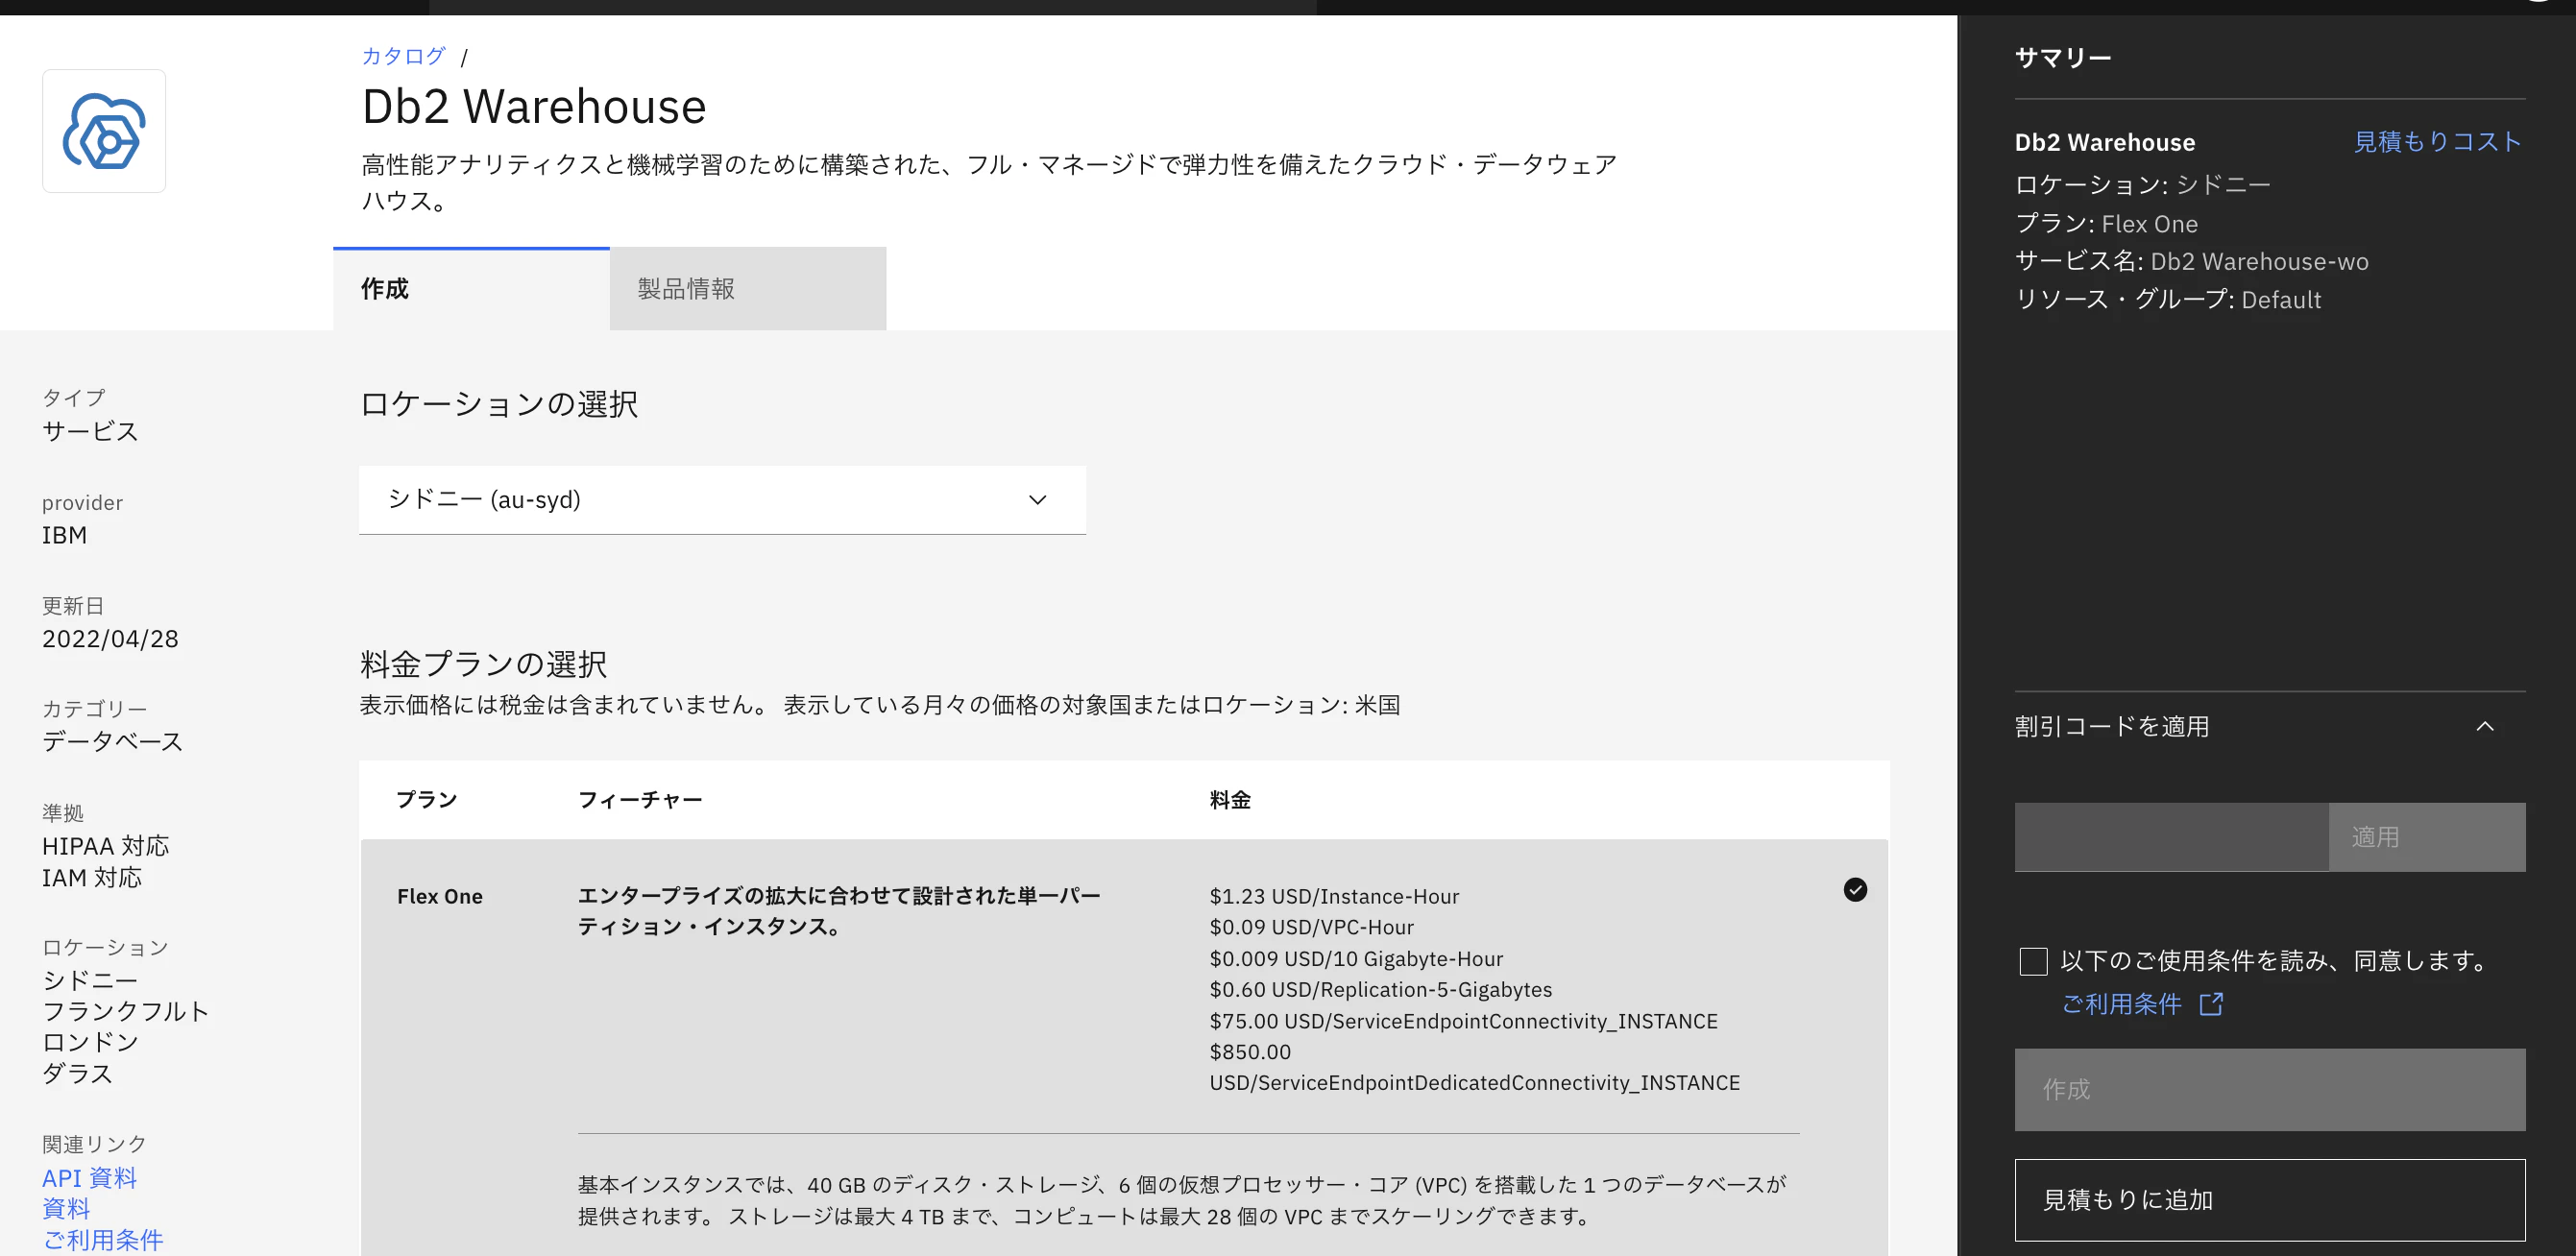The width and height of the screenshot is (2576, 1256).
Task: Click the ご利用条件 link in left sidebar
Action: [x=102, y=1240]
